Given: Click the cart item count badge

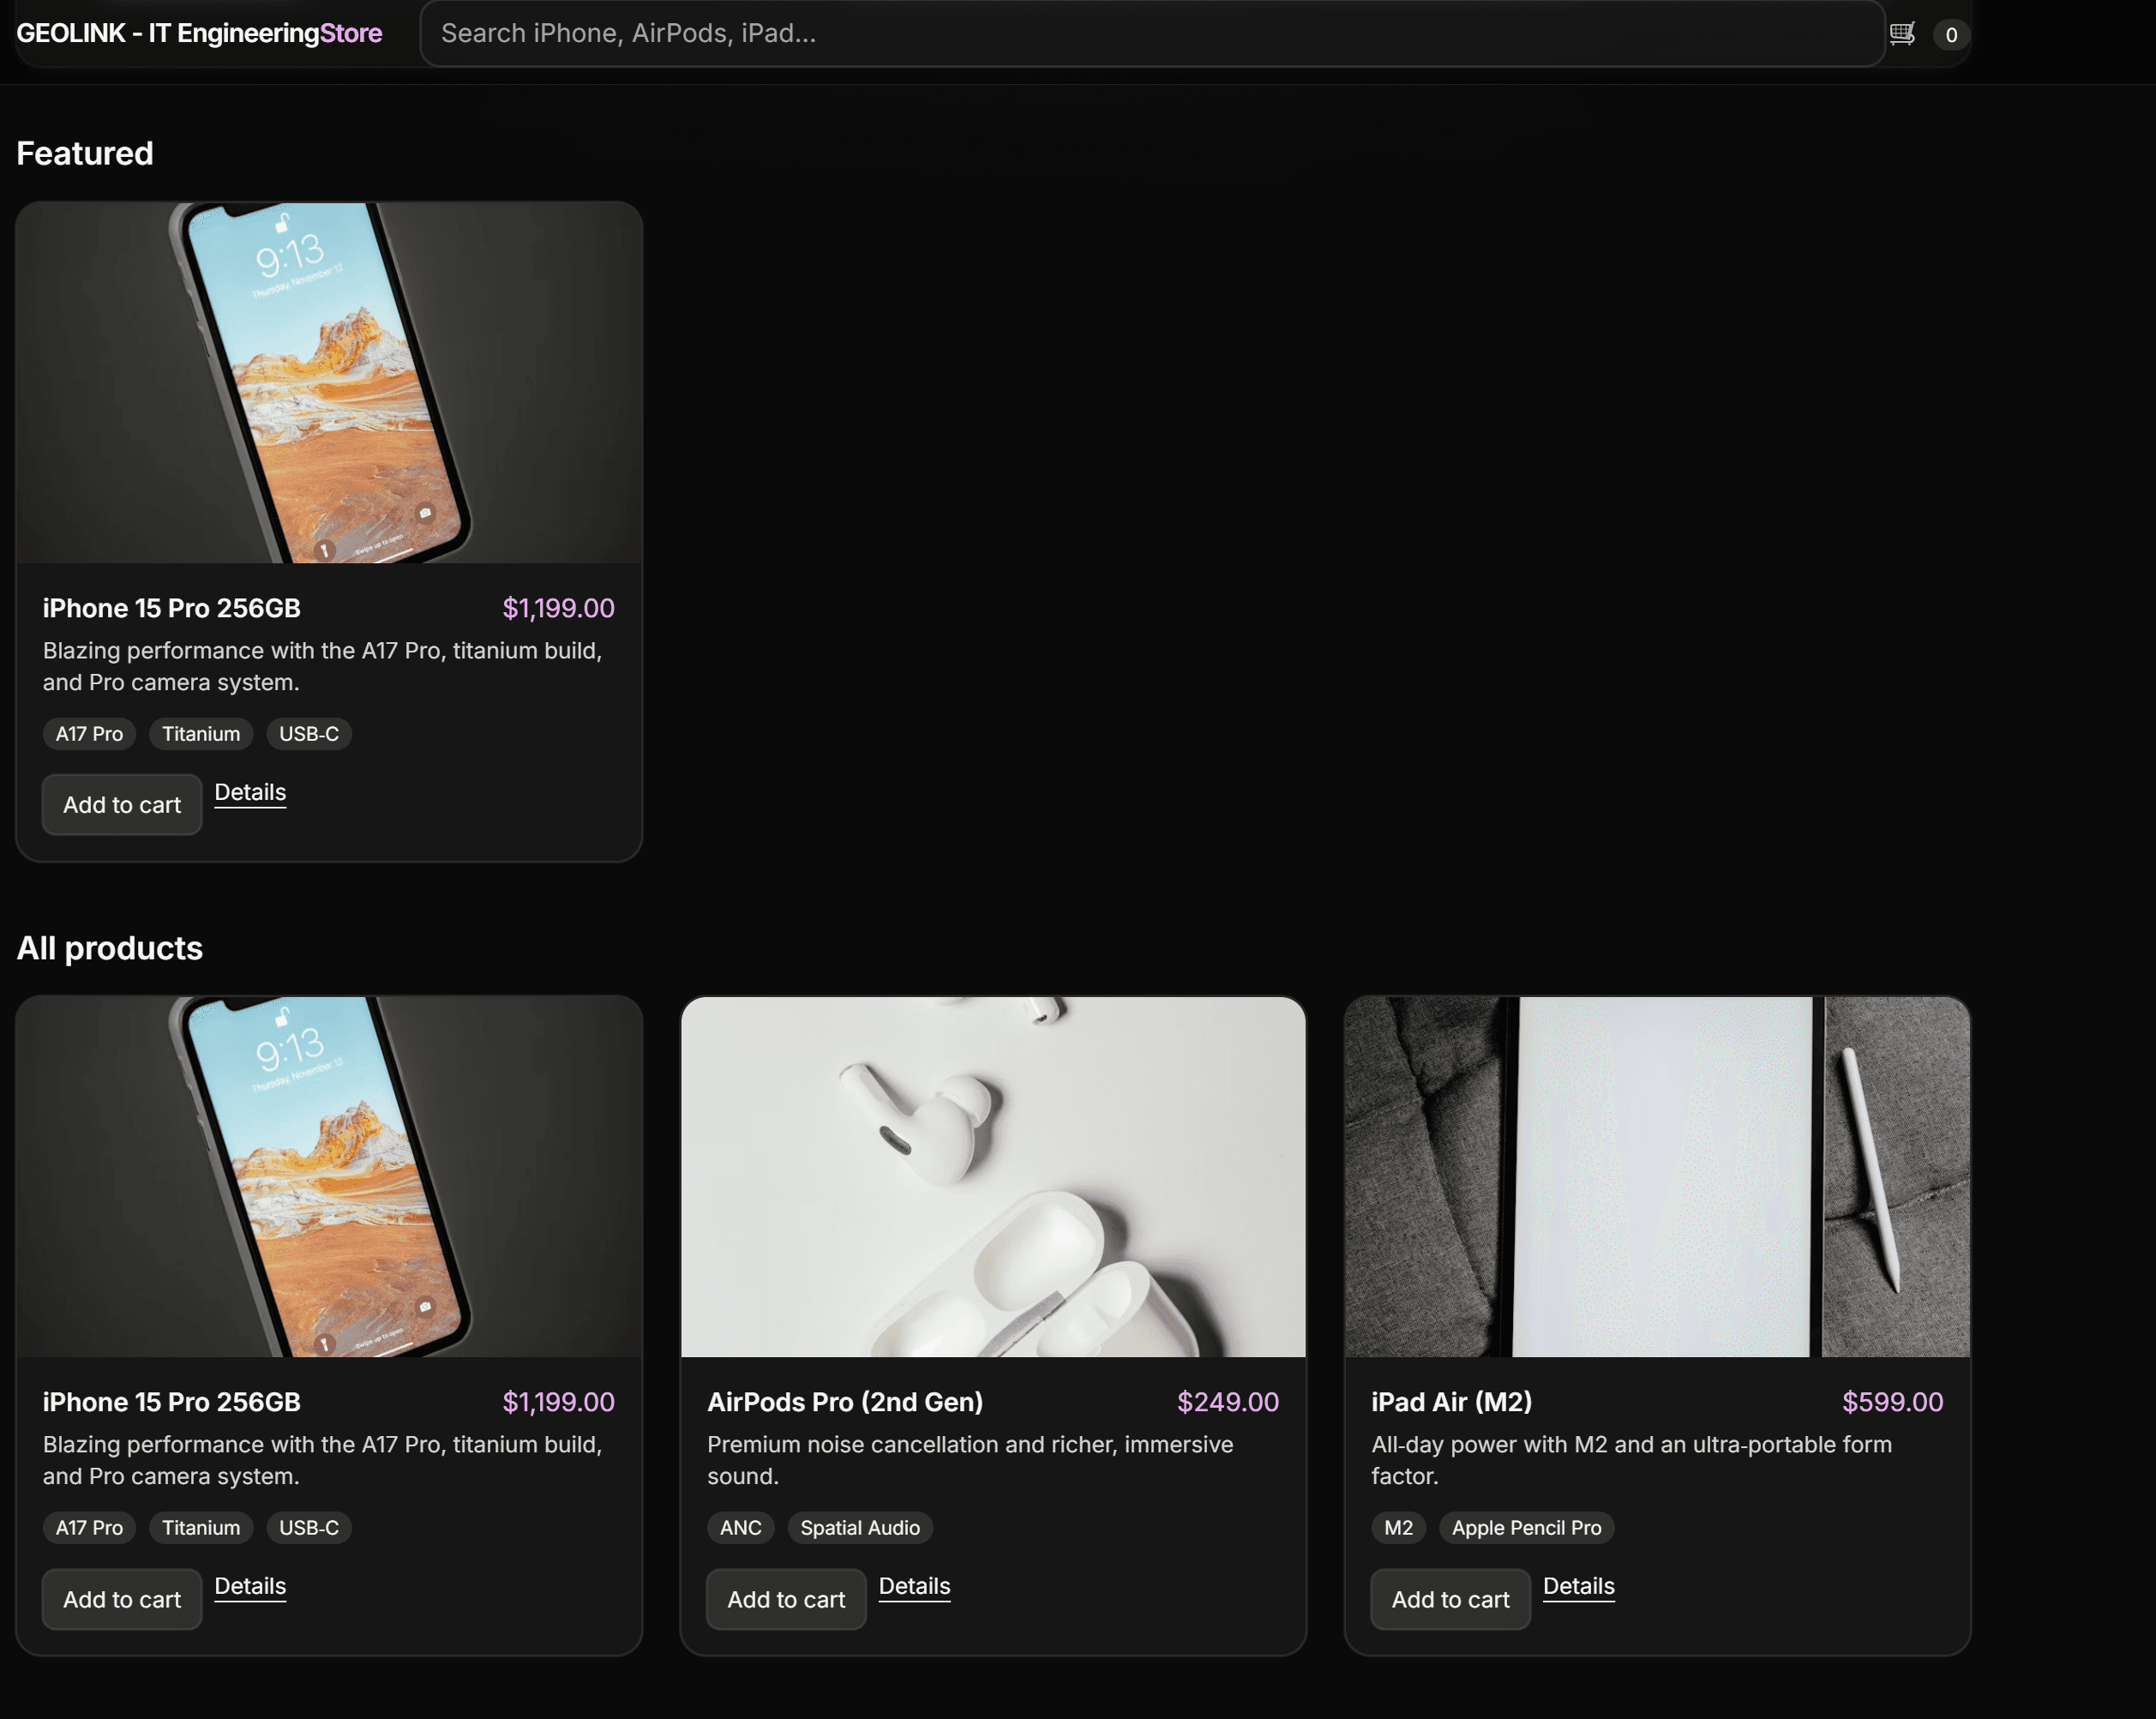Looking at the screenshot, I should 1950,35.
